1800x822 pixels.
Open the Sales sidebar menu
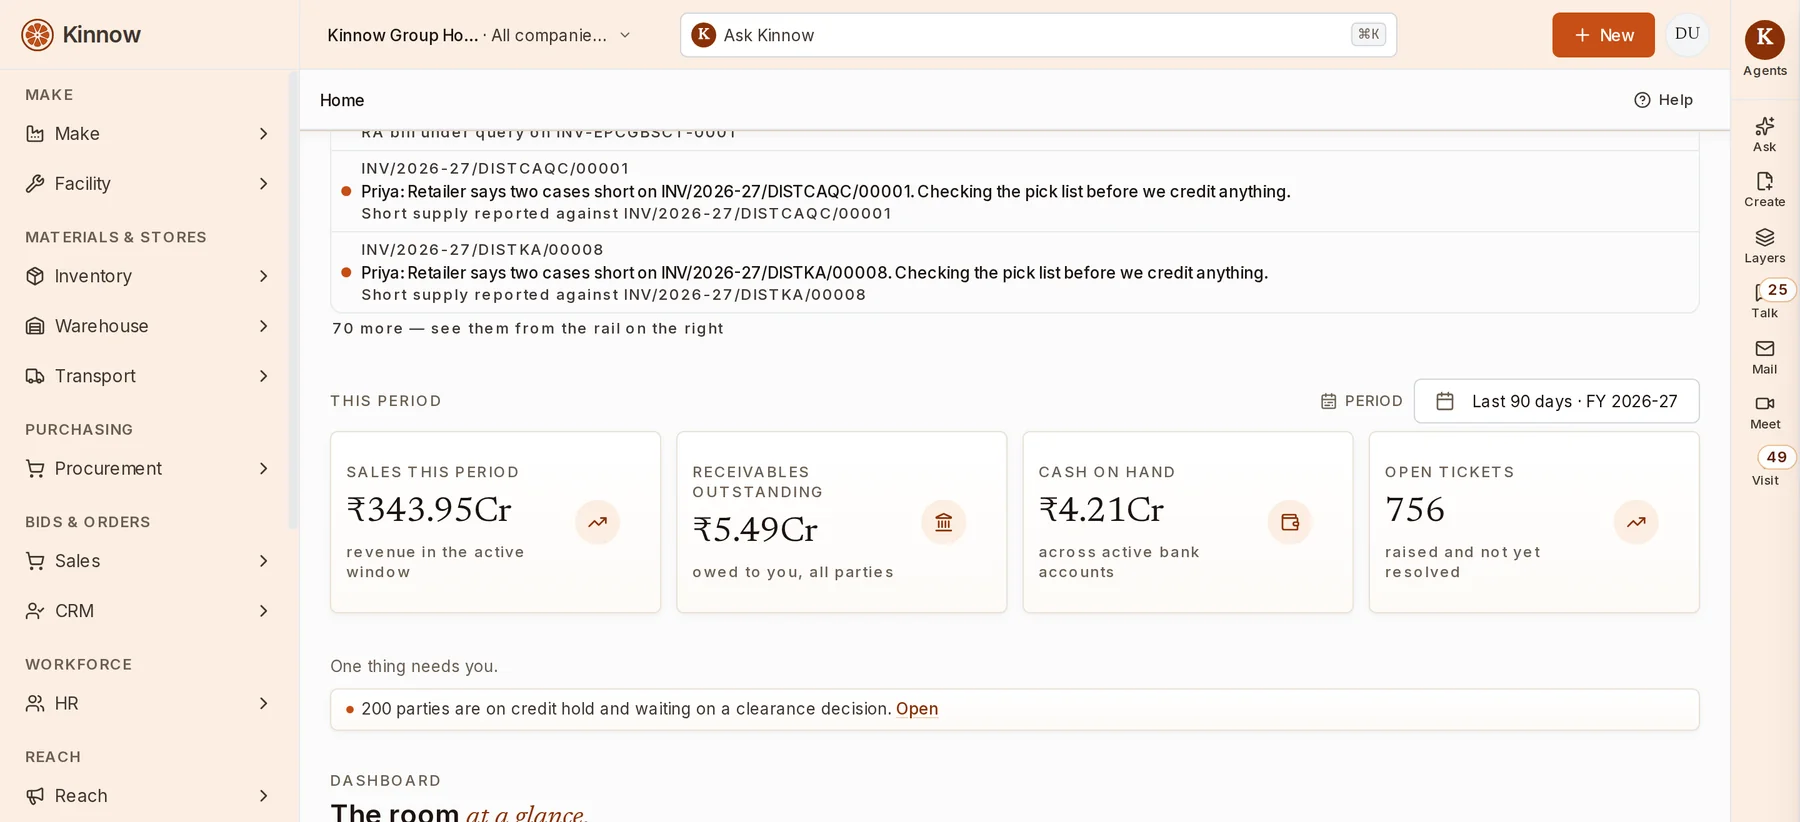[149, 561]
